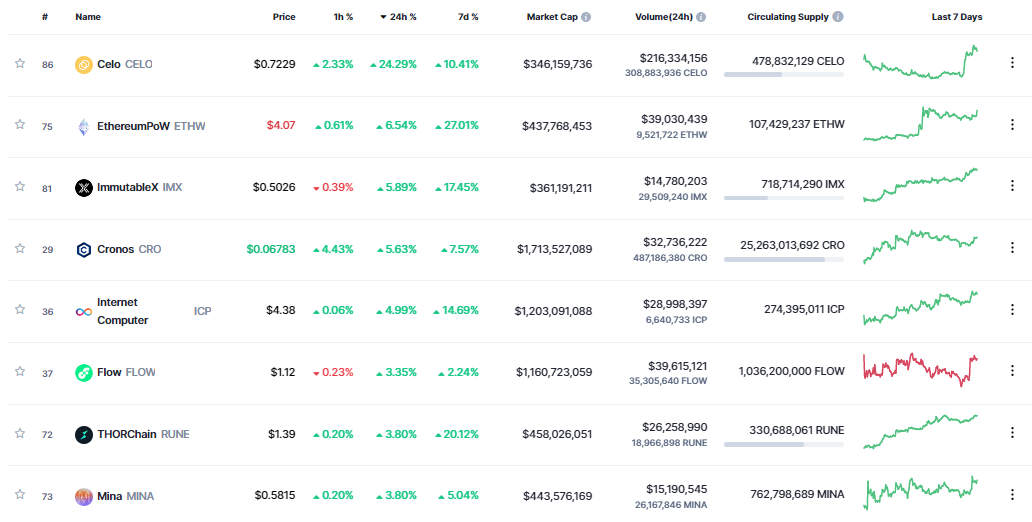Click Cronos volume $32,736,222
Image resolution: width=1032 pixels, height=522 pixels.
click(675, 242)
